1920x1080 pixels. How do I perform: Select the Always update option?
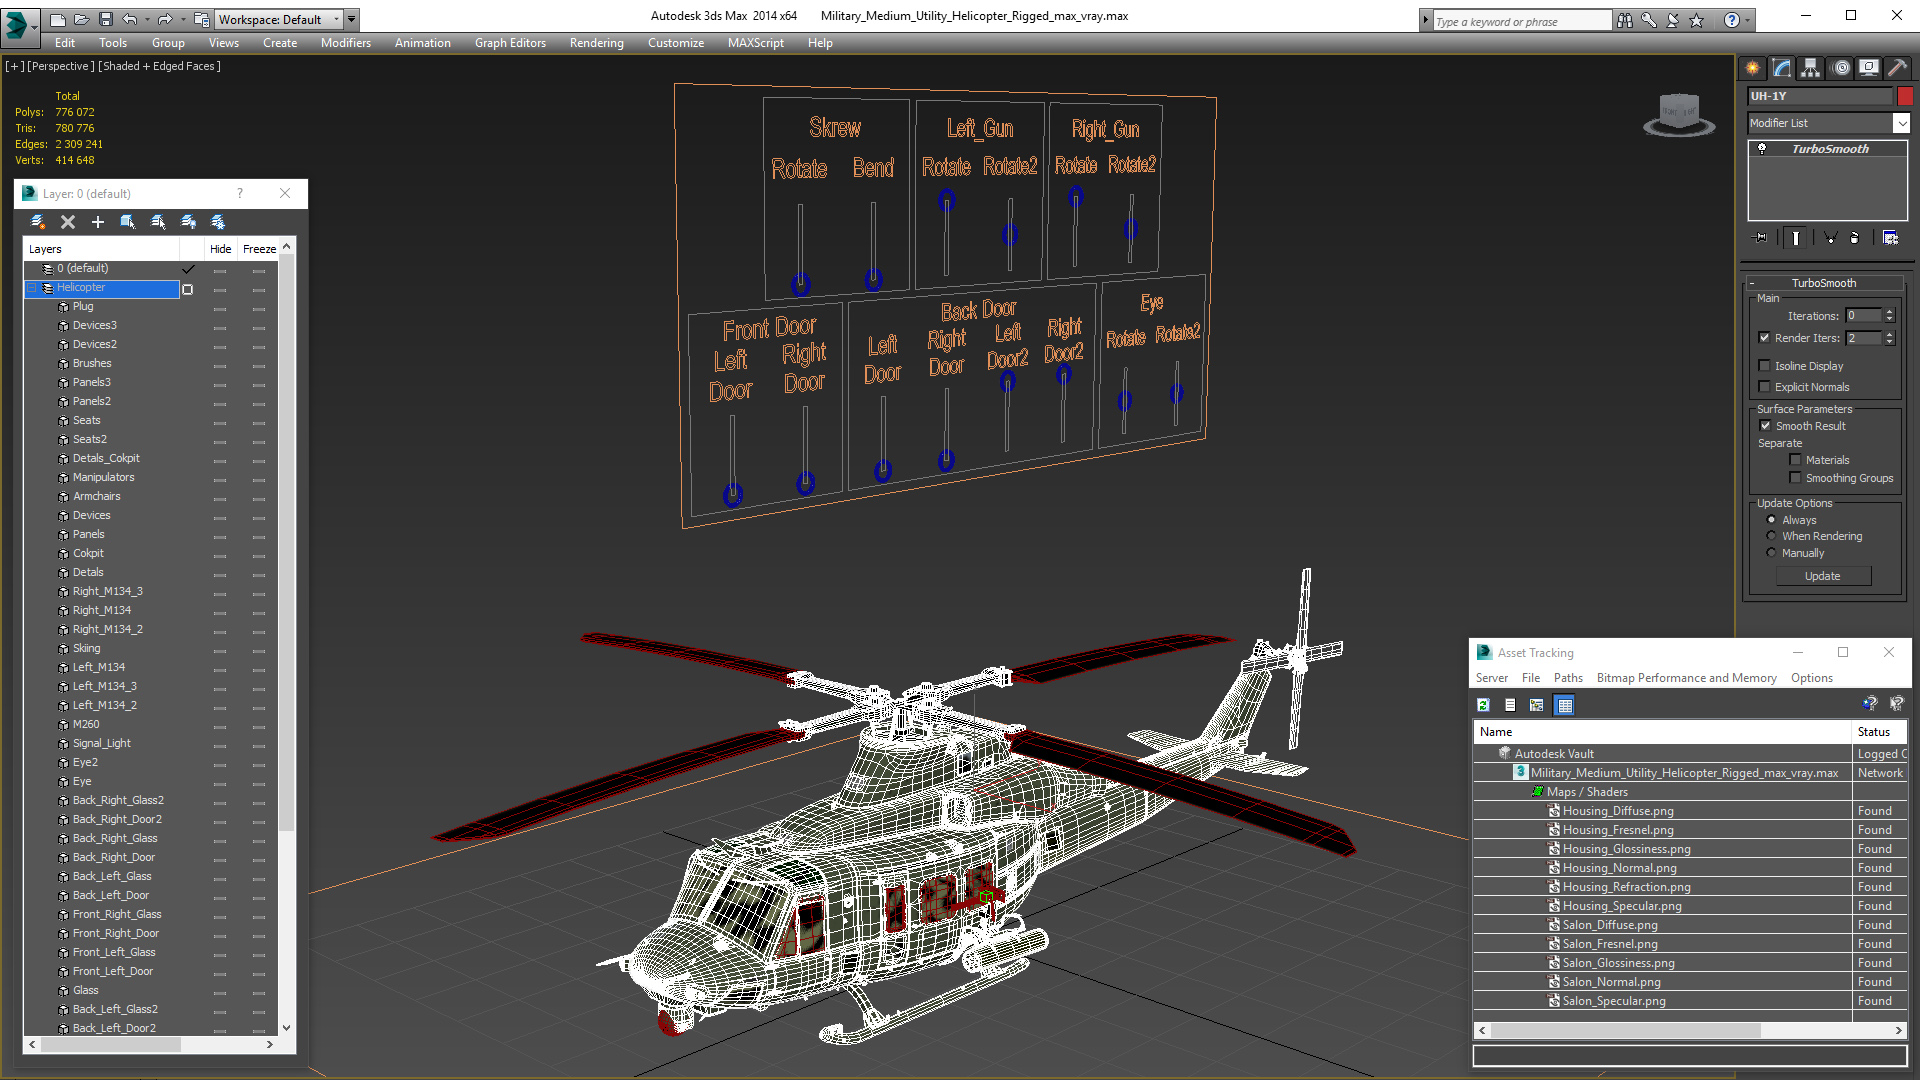[1771, 520]
